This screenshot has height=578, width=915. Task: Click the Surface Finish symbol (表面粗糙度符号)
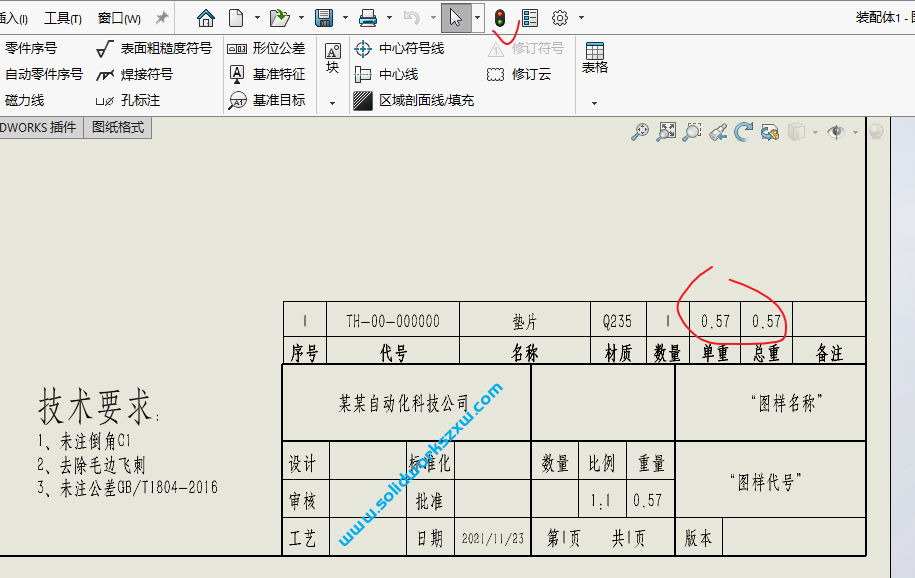point(154,48)
